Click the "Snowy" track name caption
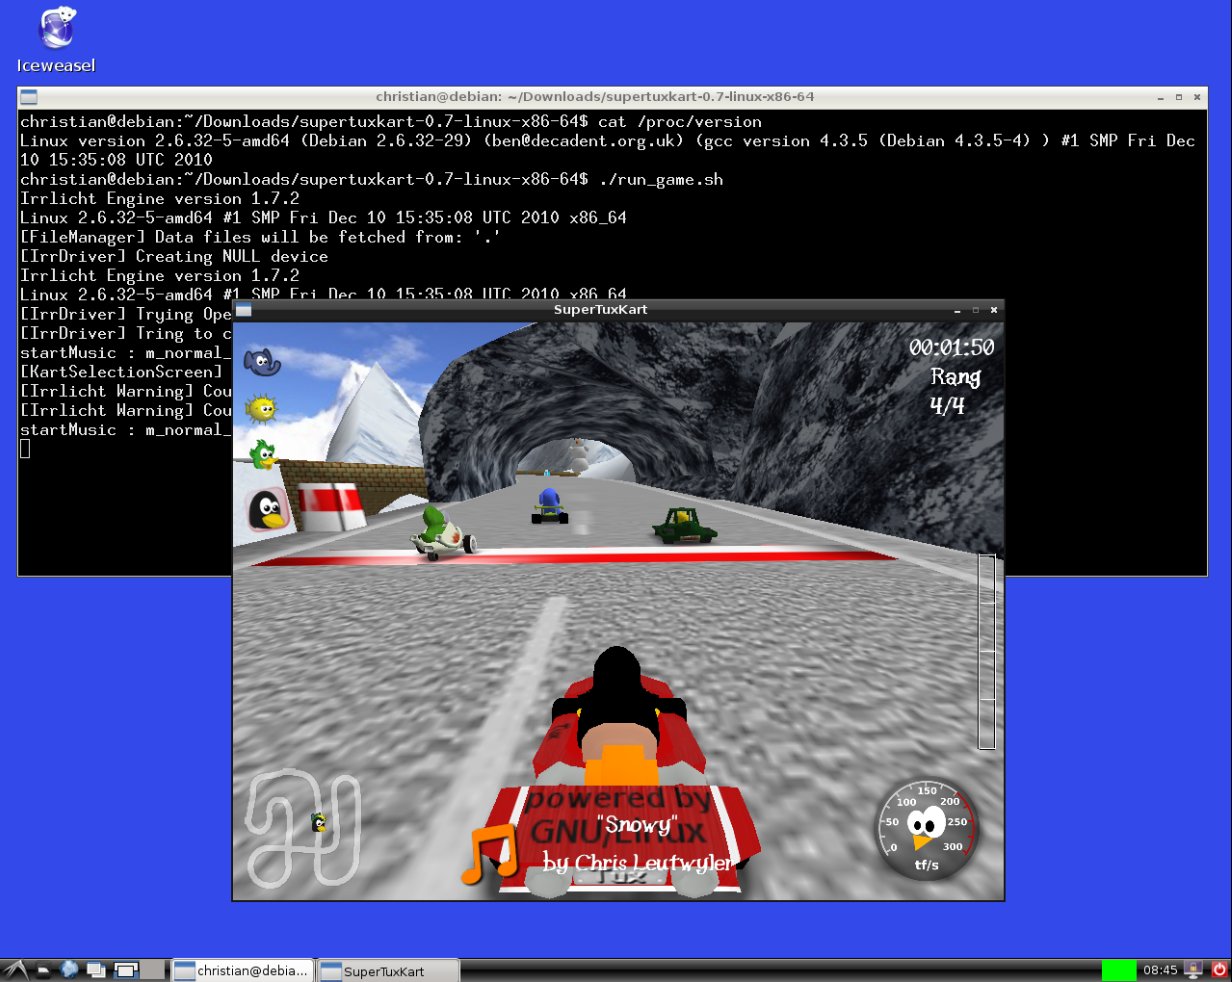Screen dimensions: 1232x982 point(637,824)
